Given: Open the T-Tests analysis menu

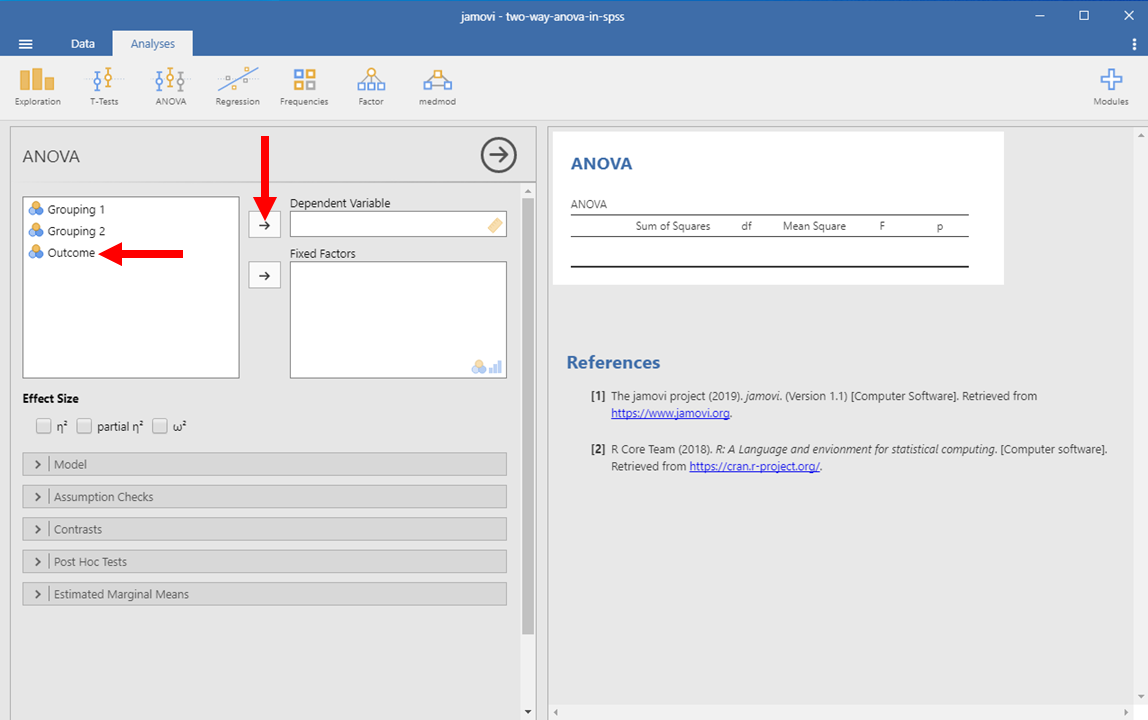Looking at the screenshot, I should pos(104,86).
